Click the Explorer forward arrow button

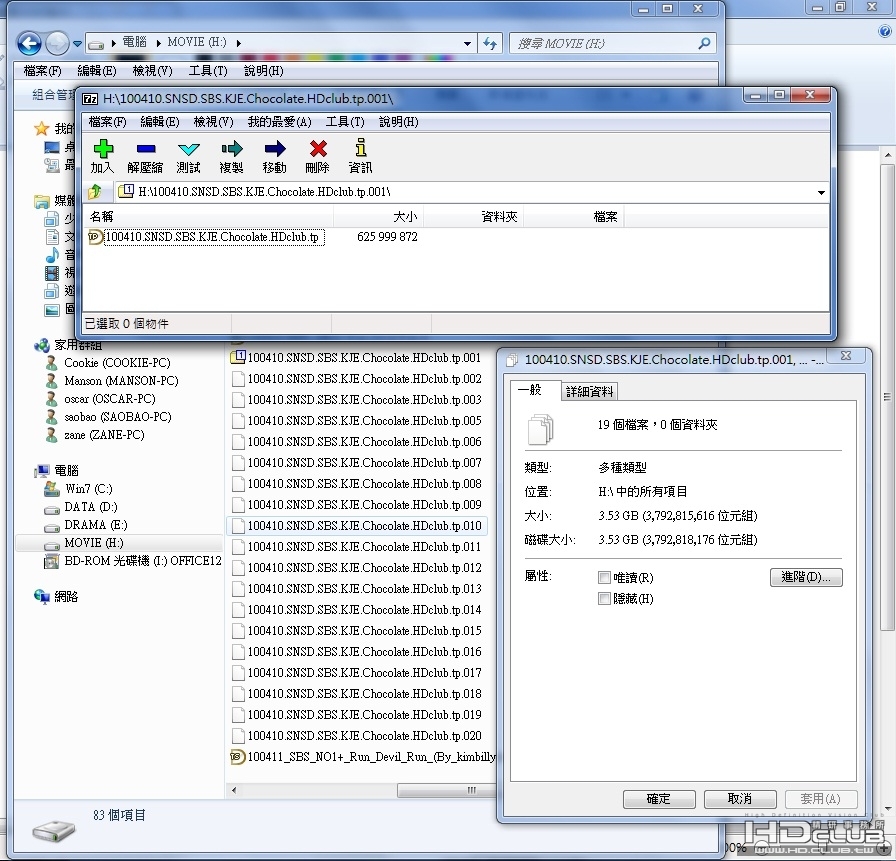click(x=57, y=43)
